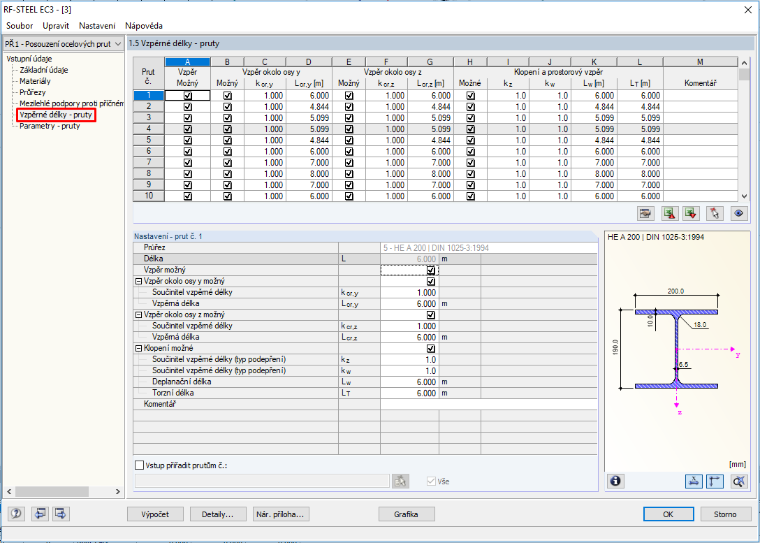Enable 'Vstup přiřadit prutům č.' checkbox

coord(140,465)
